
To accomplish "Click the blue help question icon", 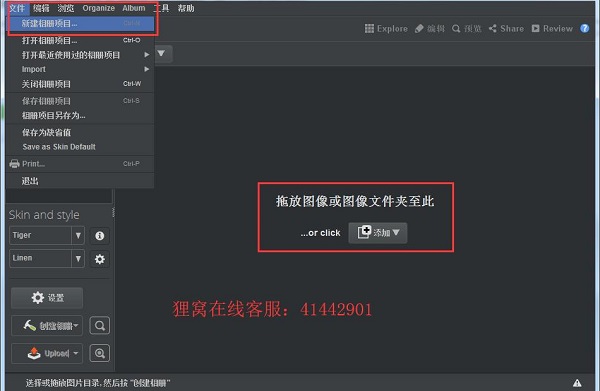I will (x=585, y=28).
